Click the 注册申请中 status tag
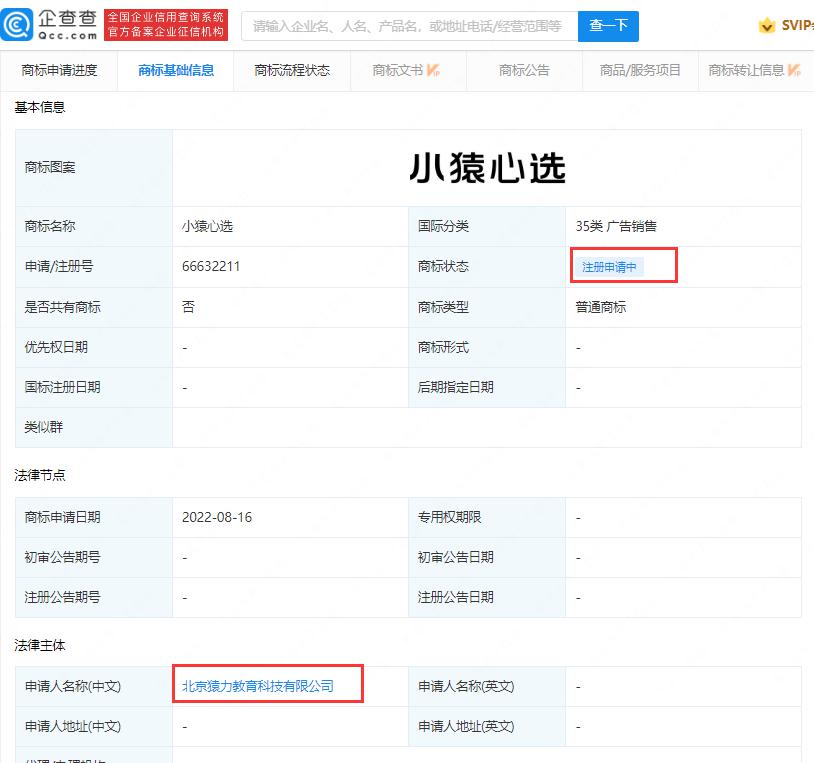The width and height of the screenshot is (814, 763). [x=608, y=267]
